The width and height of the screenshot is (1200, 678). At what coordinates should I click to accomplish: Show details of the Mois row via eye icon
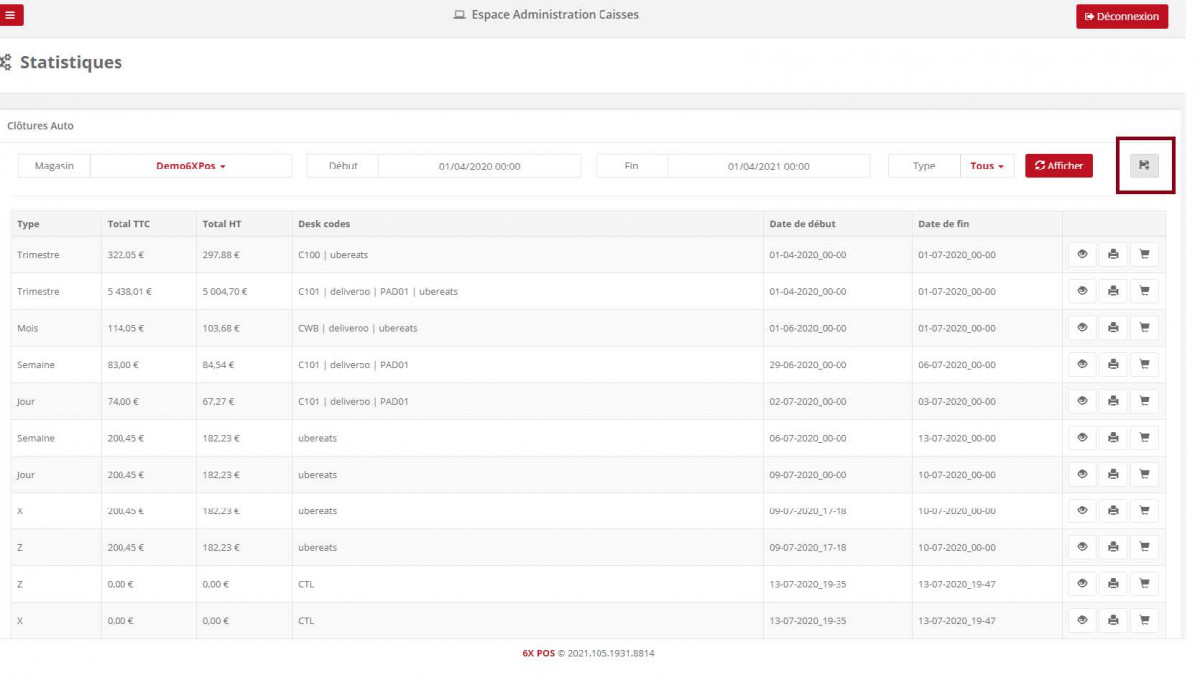pos(1082,328)
